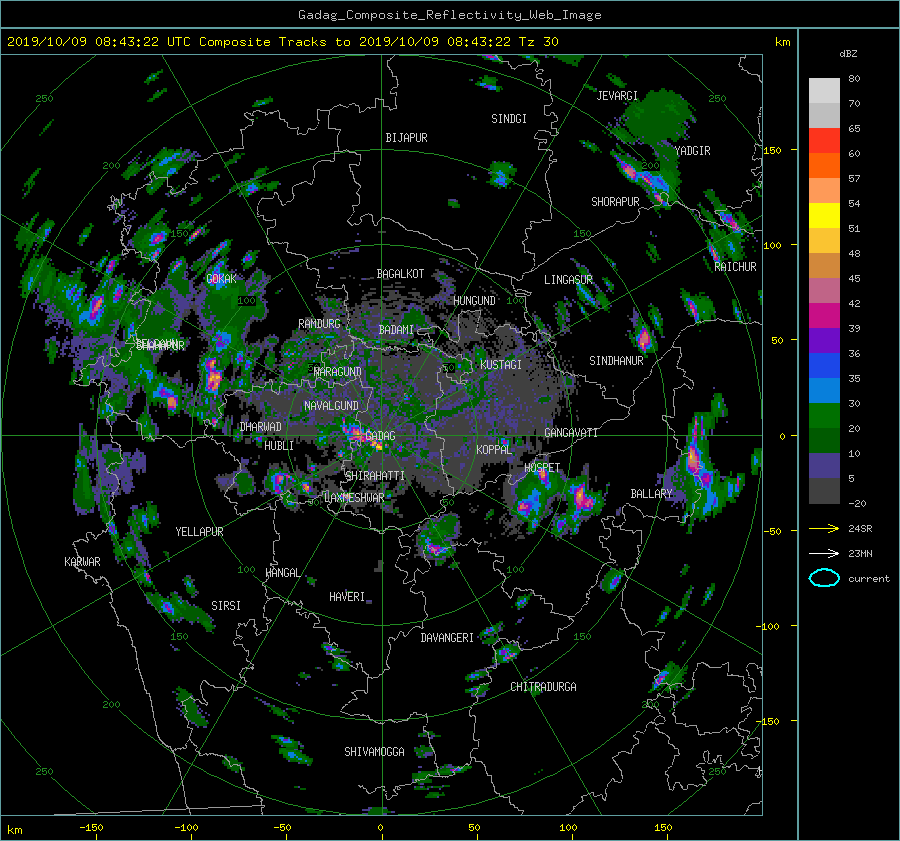This screenshot has height=841, width=900.
Task: Select the purple 36-39 dBZ legend swatch
Action: [824, 340]
